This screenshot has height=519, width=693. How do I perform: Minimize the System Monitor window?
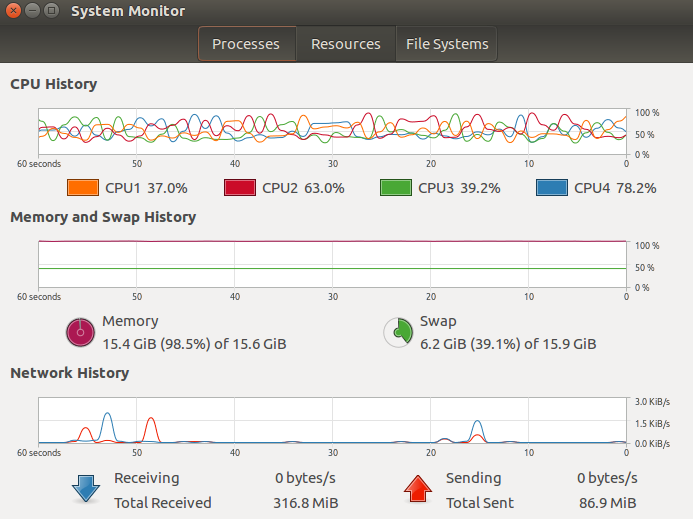tap(32, 10)
